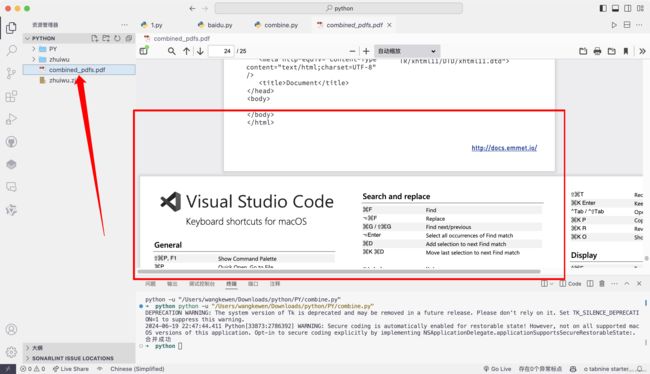Viewport: 650px width, 374px height.
Task: Open Accounts menu in activity bar
Action: [x=11, y=329]
